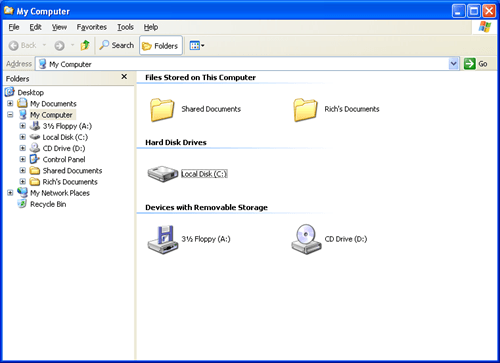The image size is (500, 363).
Task: Select Desktop in the folder tree
Action: pos(30,92)
